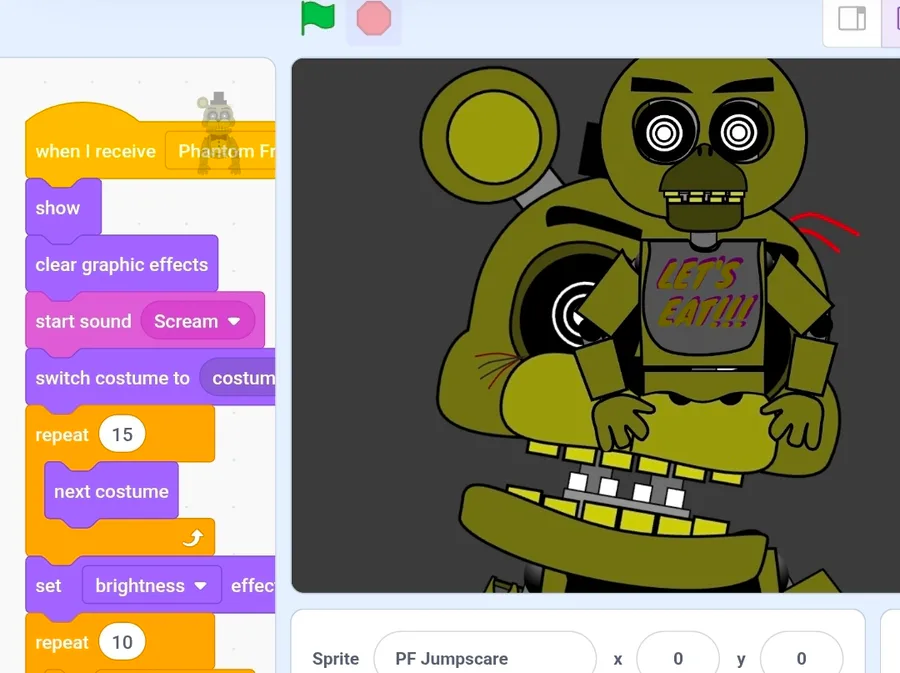The image size is (900, 673).
Task: Click the loop arrow on repeat 15 block
Action: 193,538
